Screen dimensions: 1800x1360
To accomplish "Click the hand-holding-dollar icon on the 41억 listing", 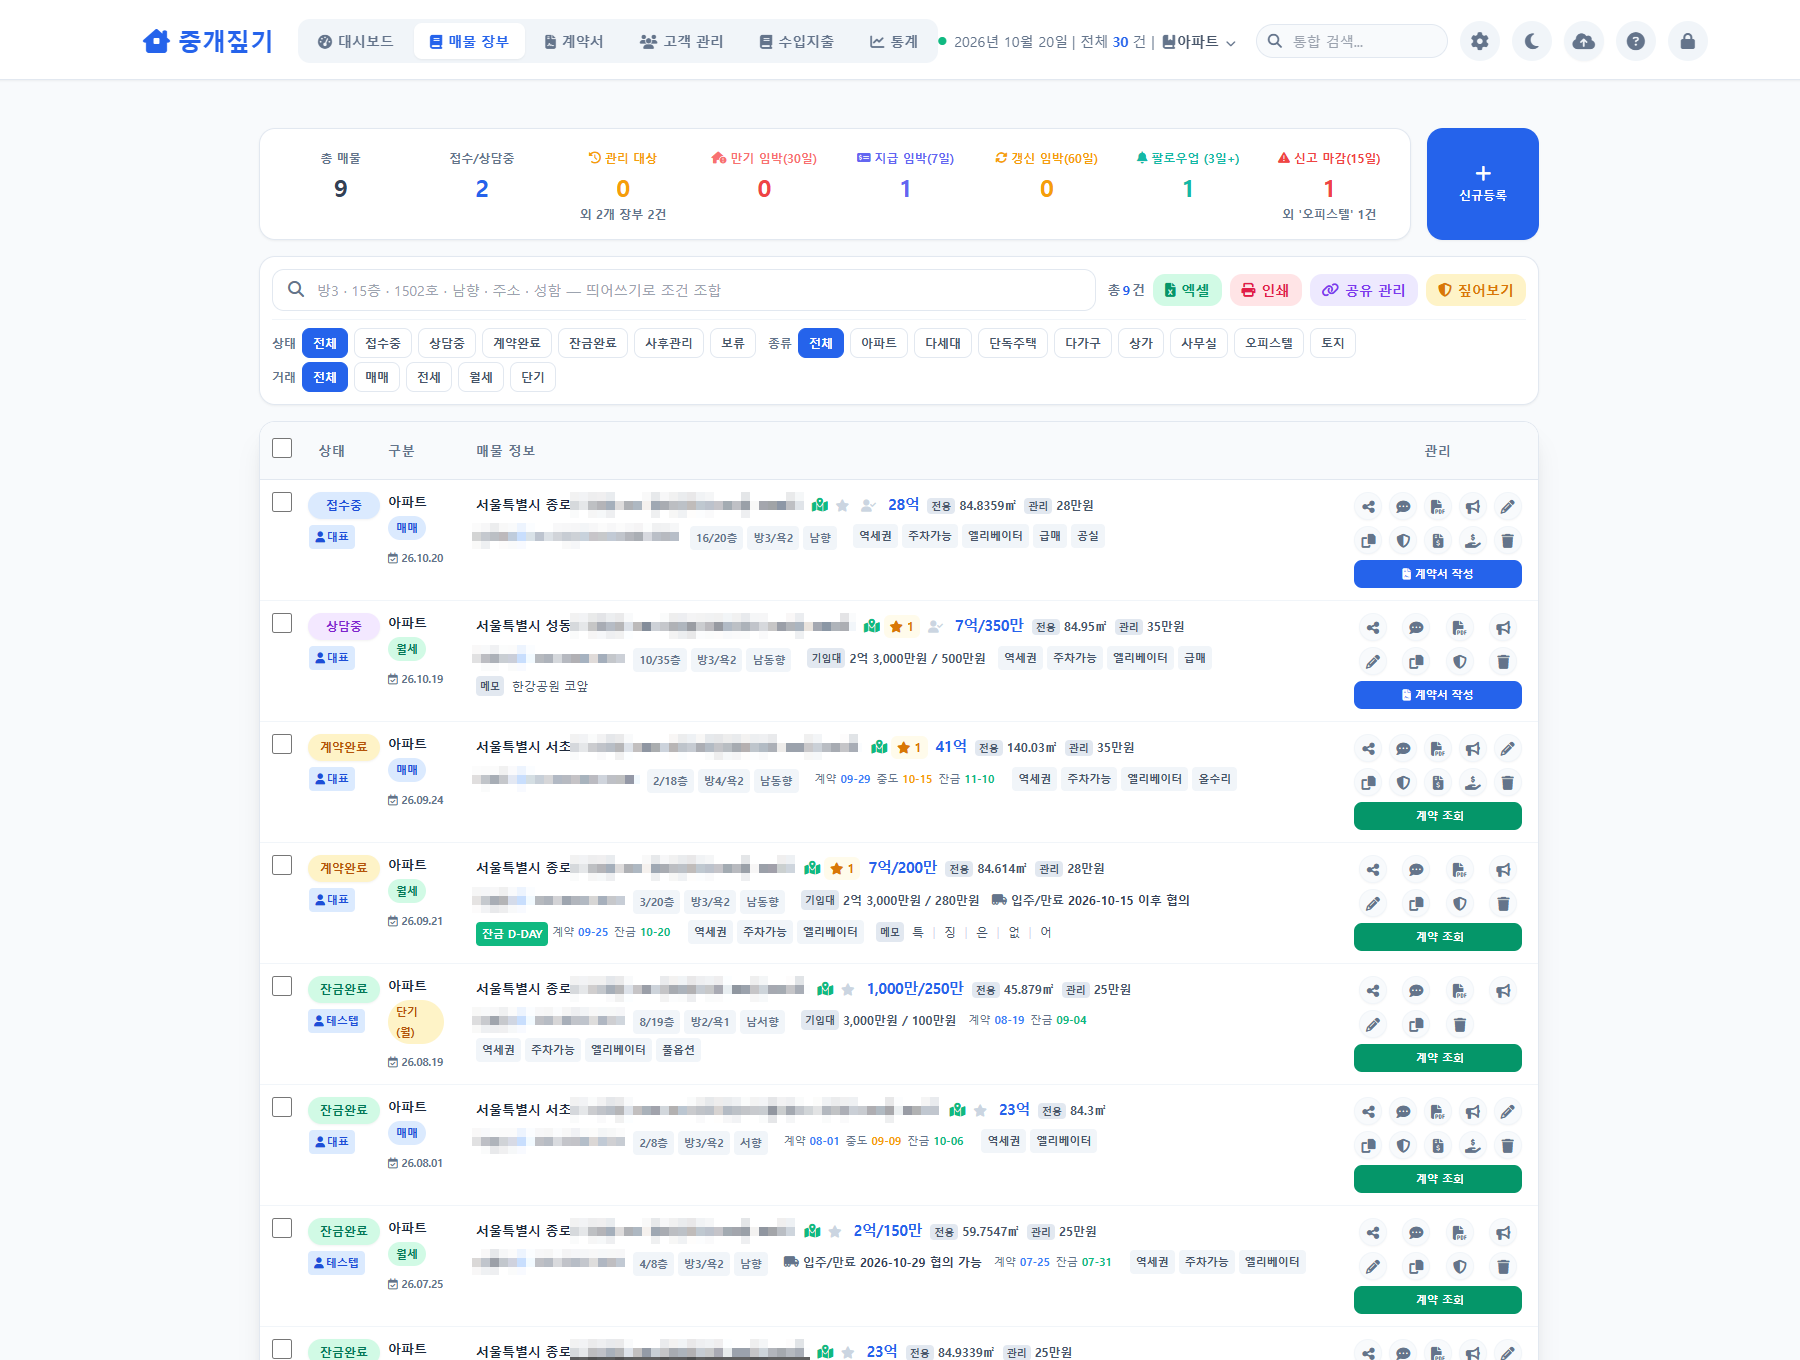I will (1473, 783).
